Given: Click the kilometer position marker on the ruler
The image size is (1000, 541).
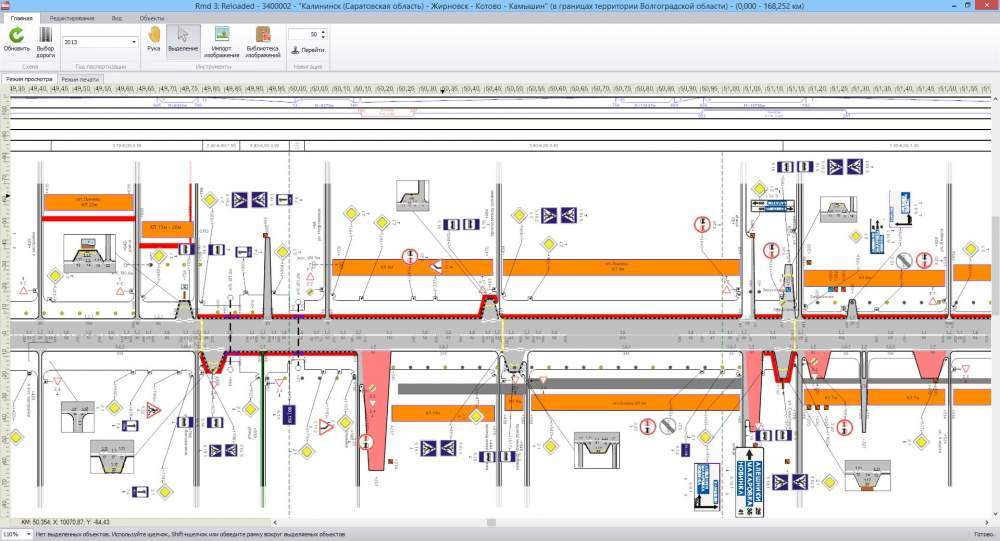Looking at the screenshot, I should (x=442, y=91).
